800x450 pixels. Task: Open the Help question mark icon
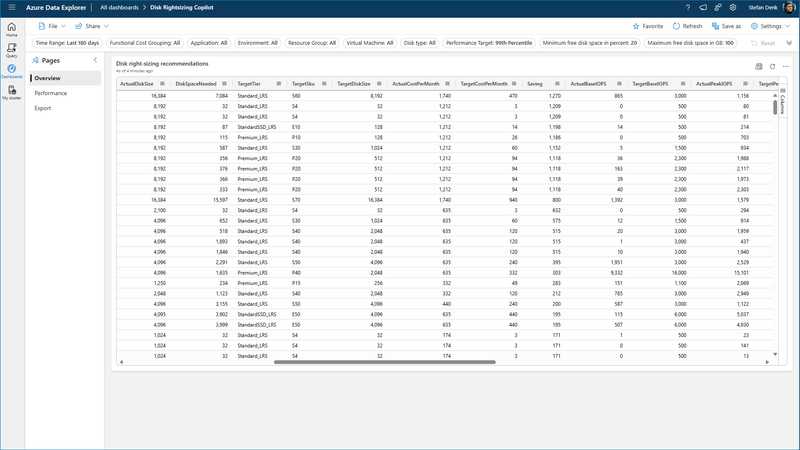point(688,8)
